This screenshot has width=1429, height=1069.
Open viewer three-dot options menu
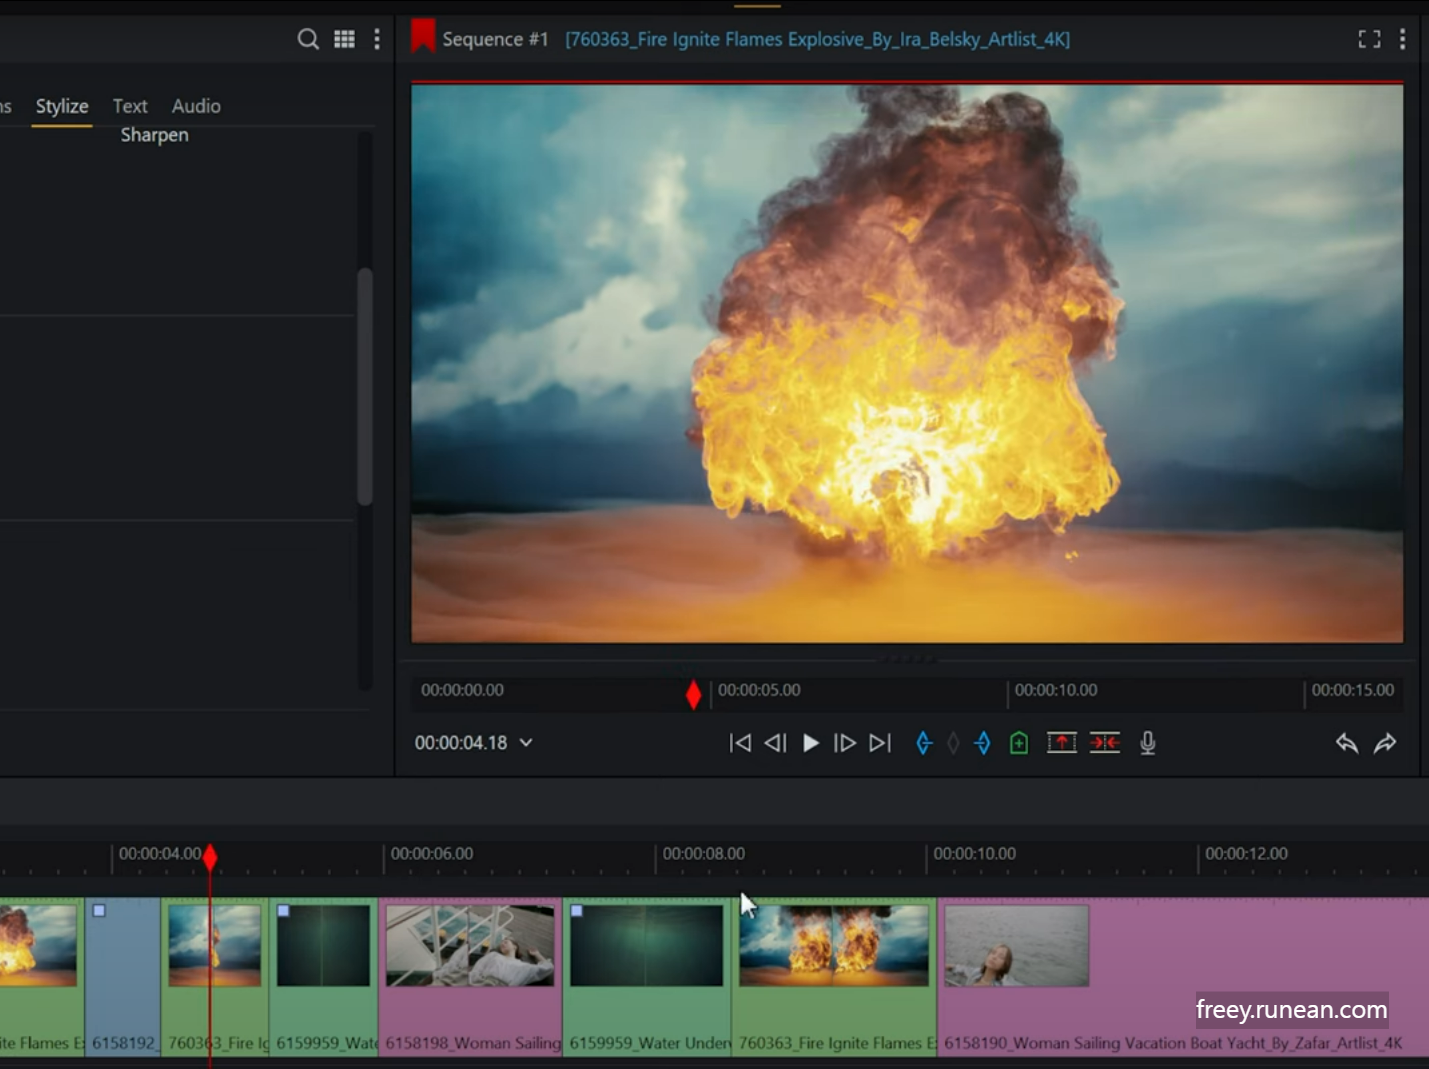pyautogui.click(x=1402, y=39)
